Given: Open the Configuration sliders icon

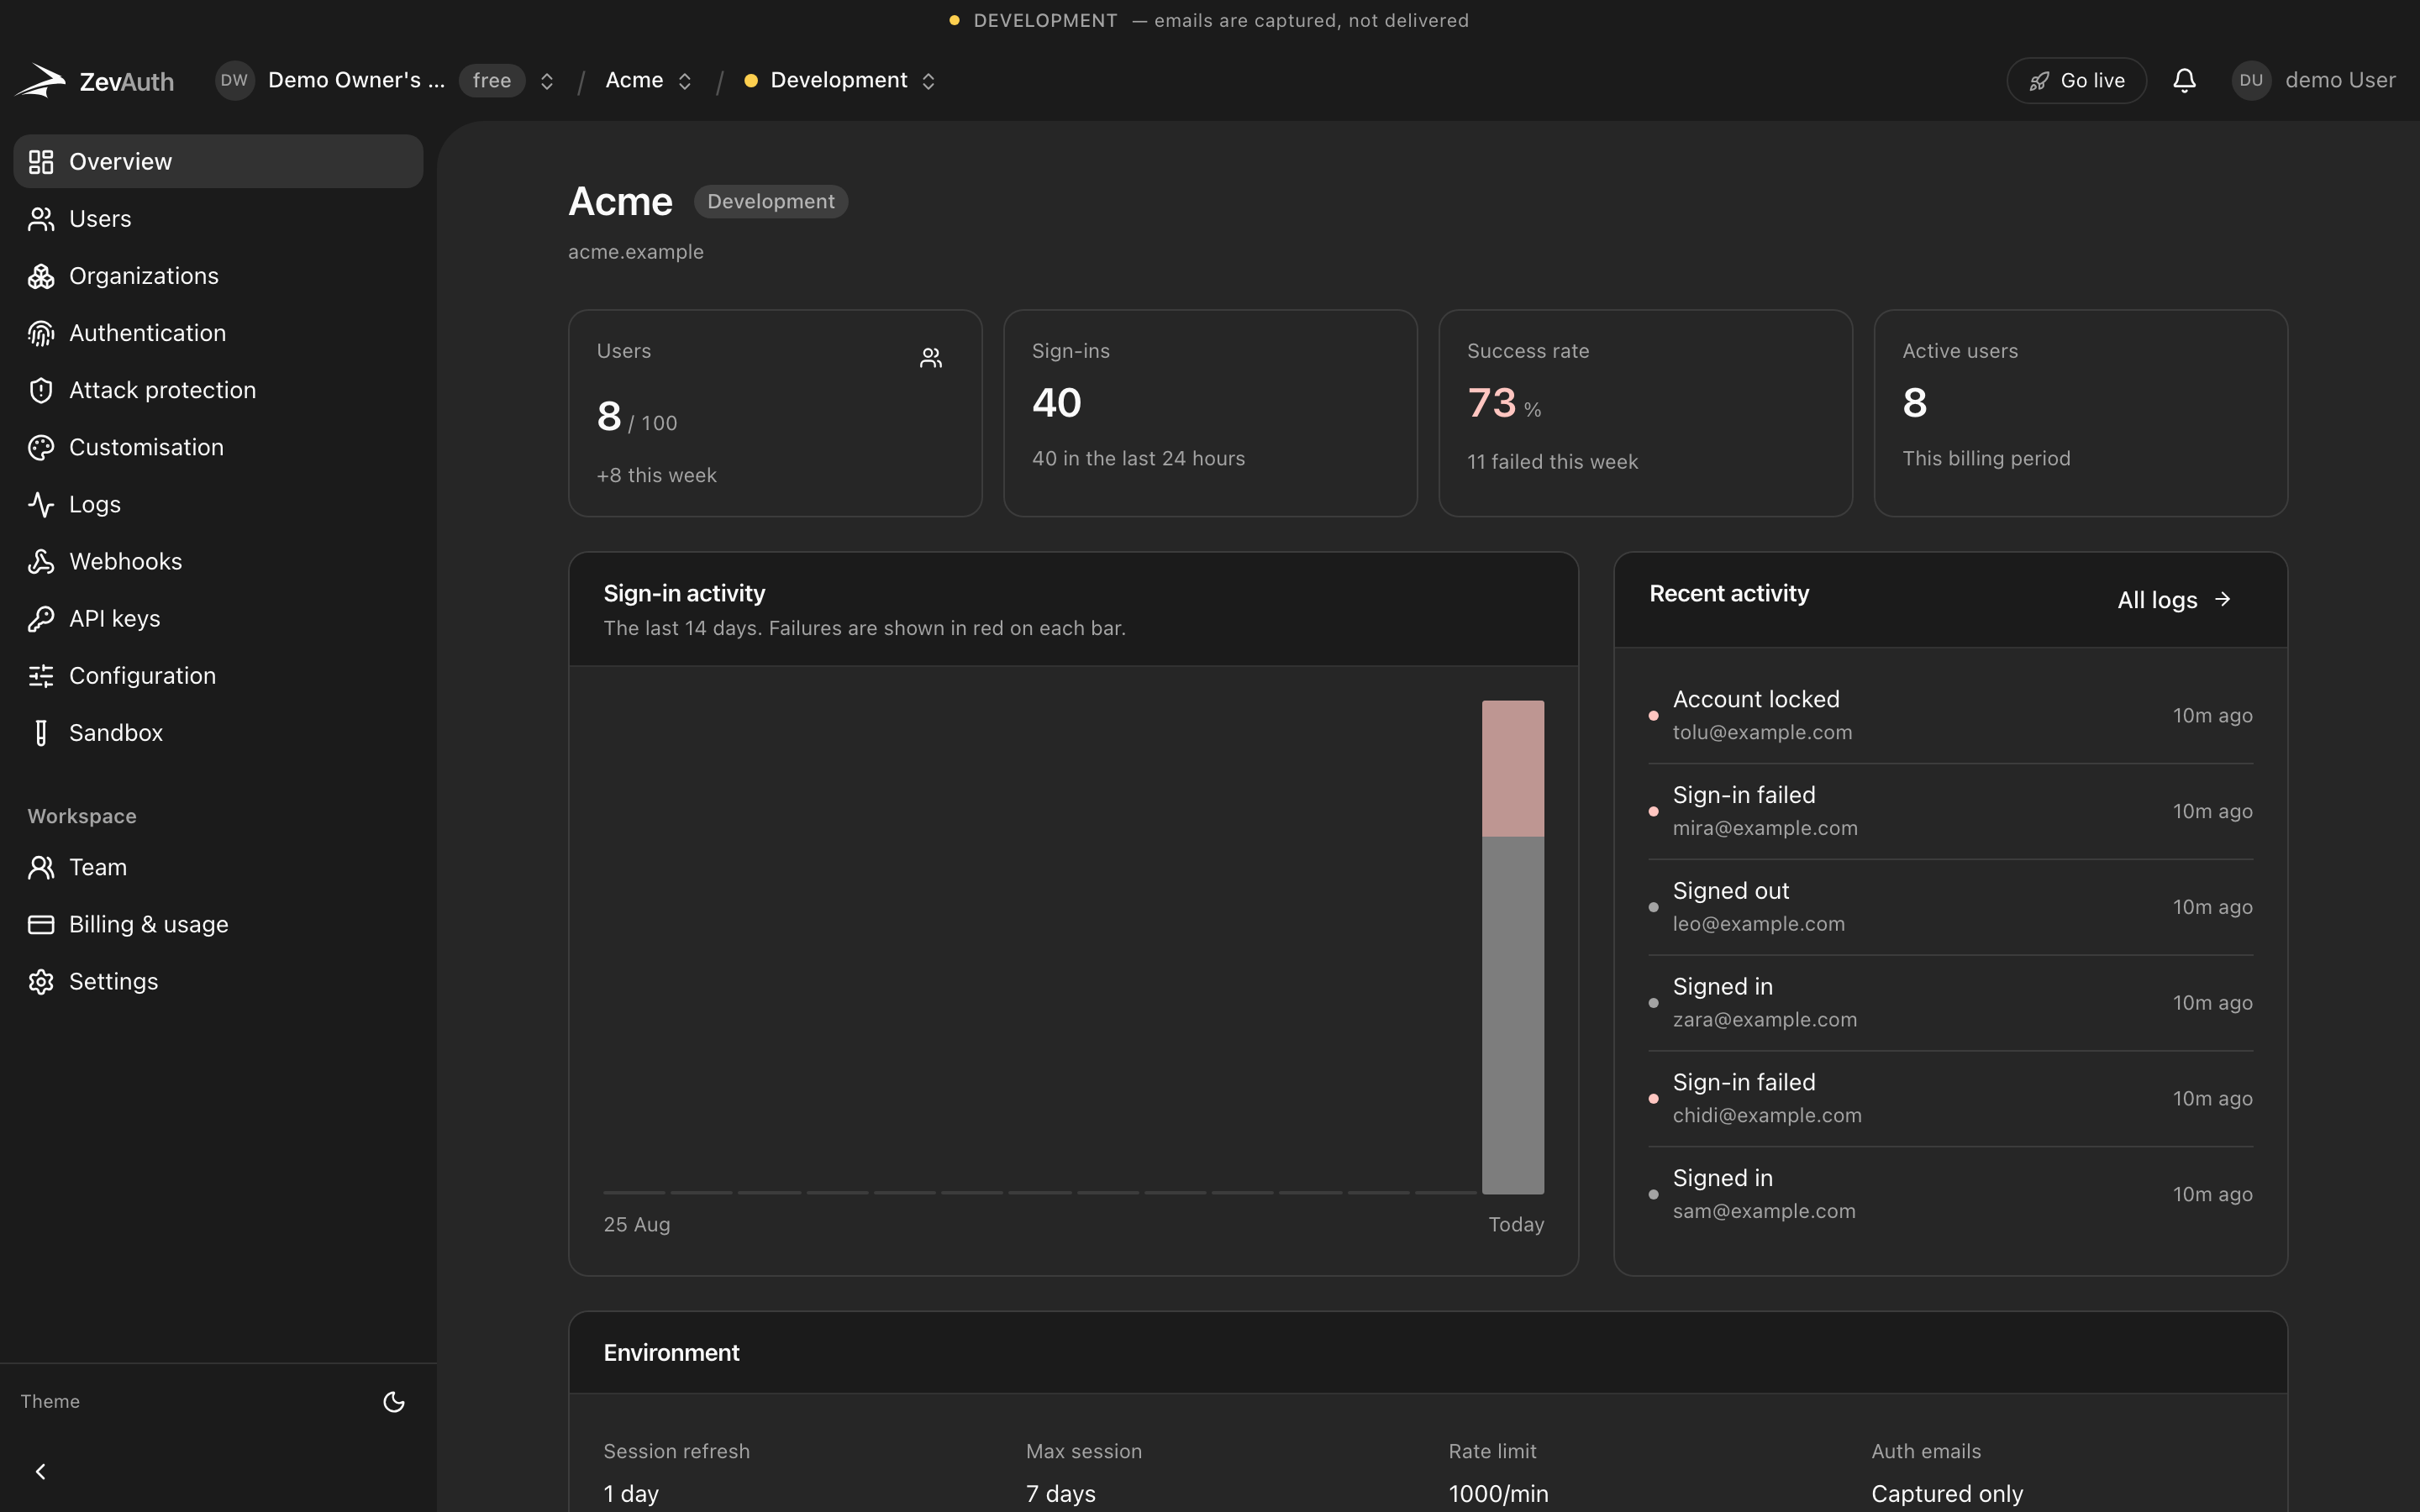Looking at the screenshot, I should (41, 675).
